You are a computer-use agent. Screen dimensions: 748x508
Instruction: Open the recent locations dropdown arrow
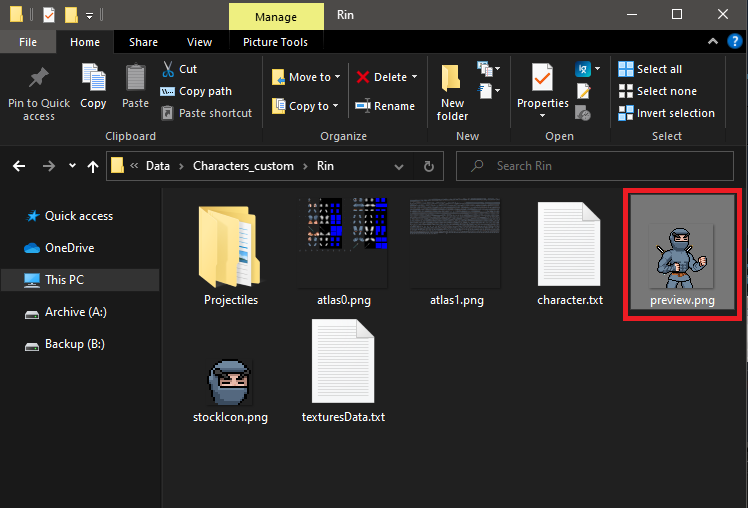(72, 166)
